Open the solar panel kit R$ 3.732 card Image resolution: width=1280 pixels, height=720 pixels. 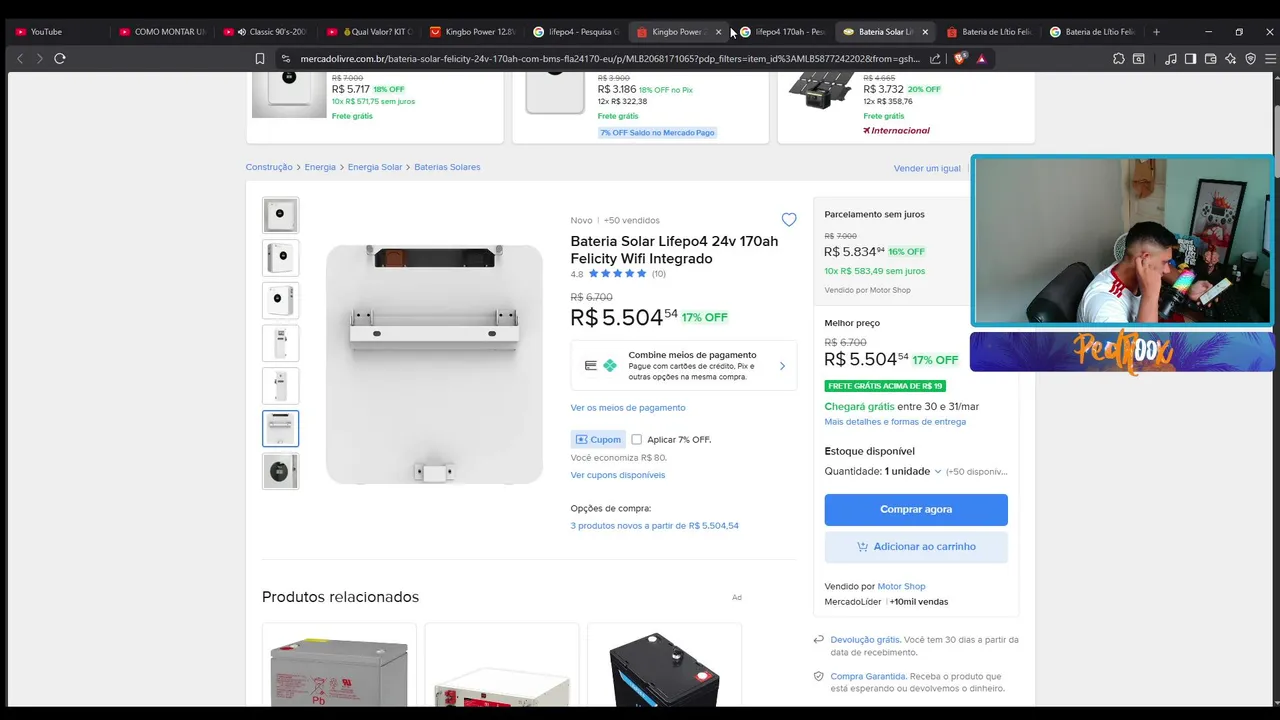[906, 107]
